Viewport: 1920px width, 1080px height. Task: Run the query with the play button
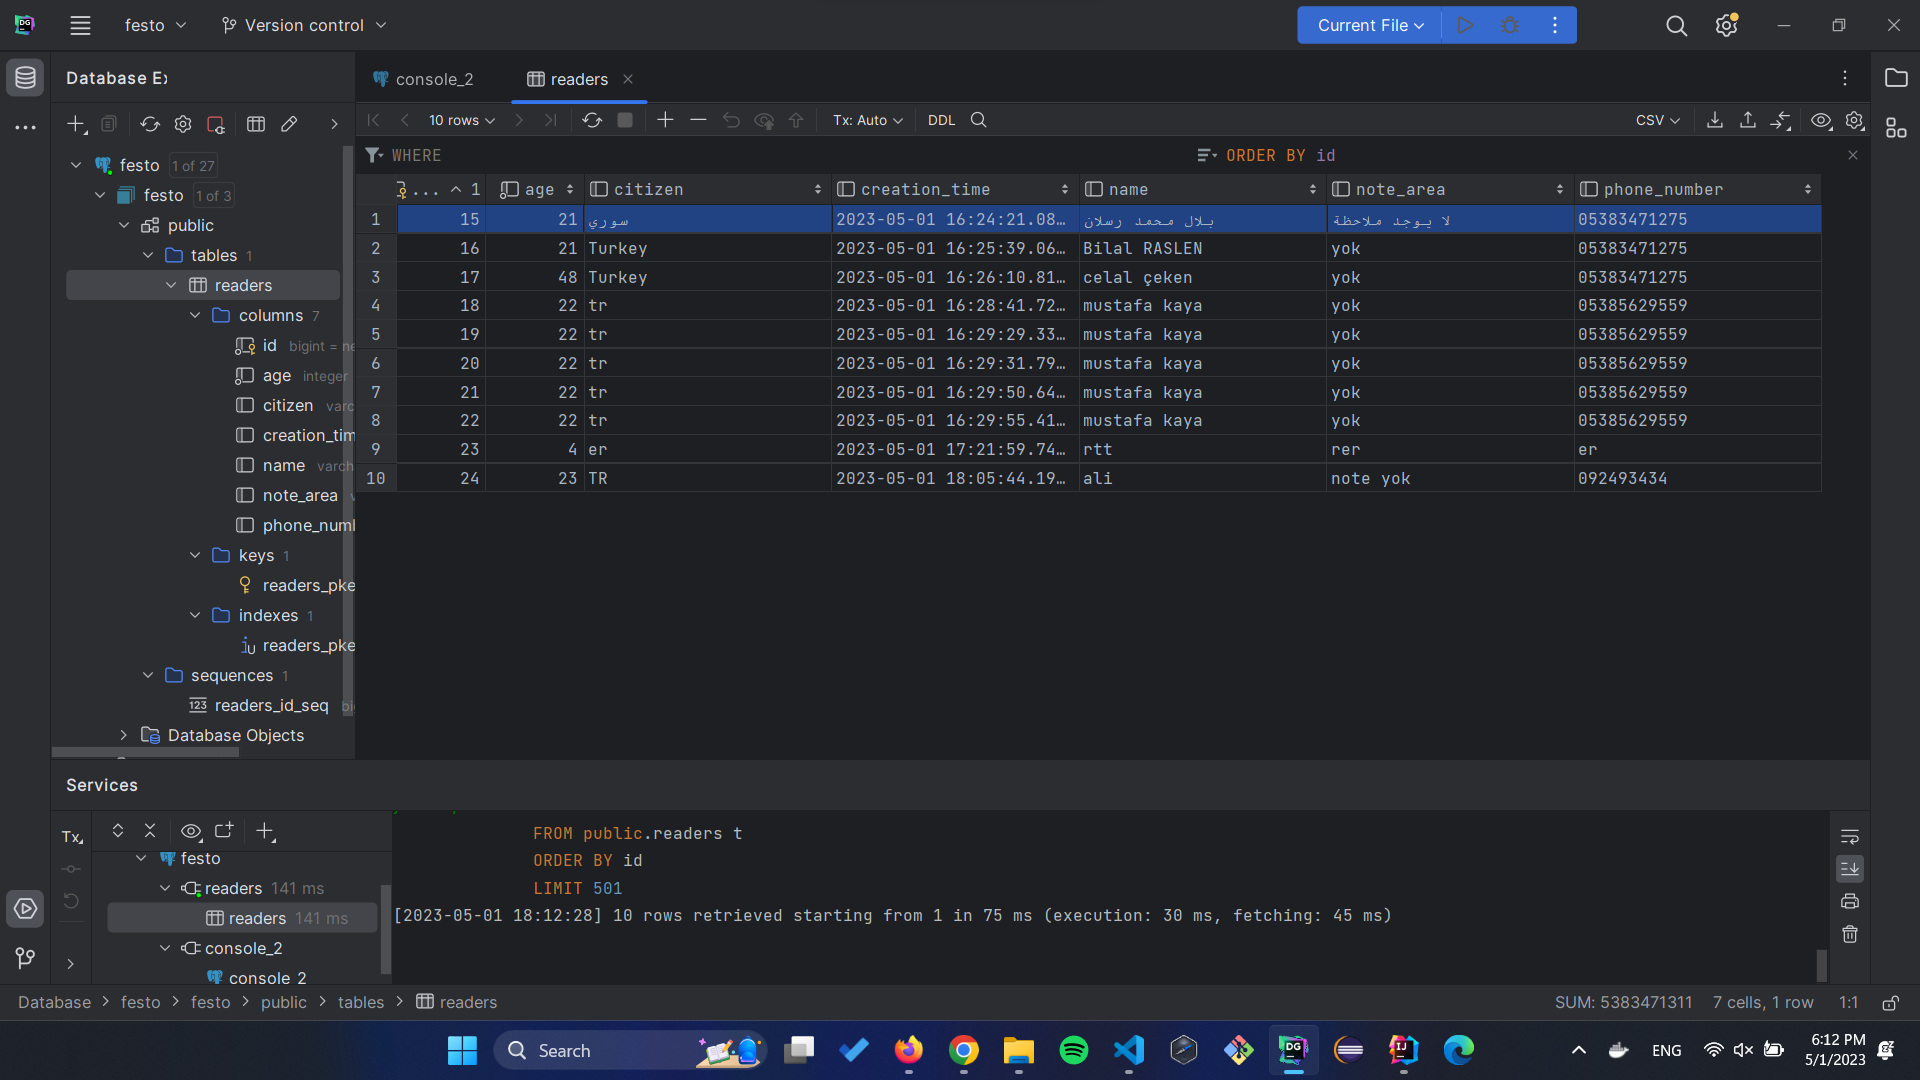point(1465,25)
